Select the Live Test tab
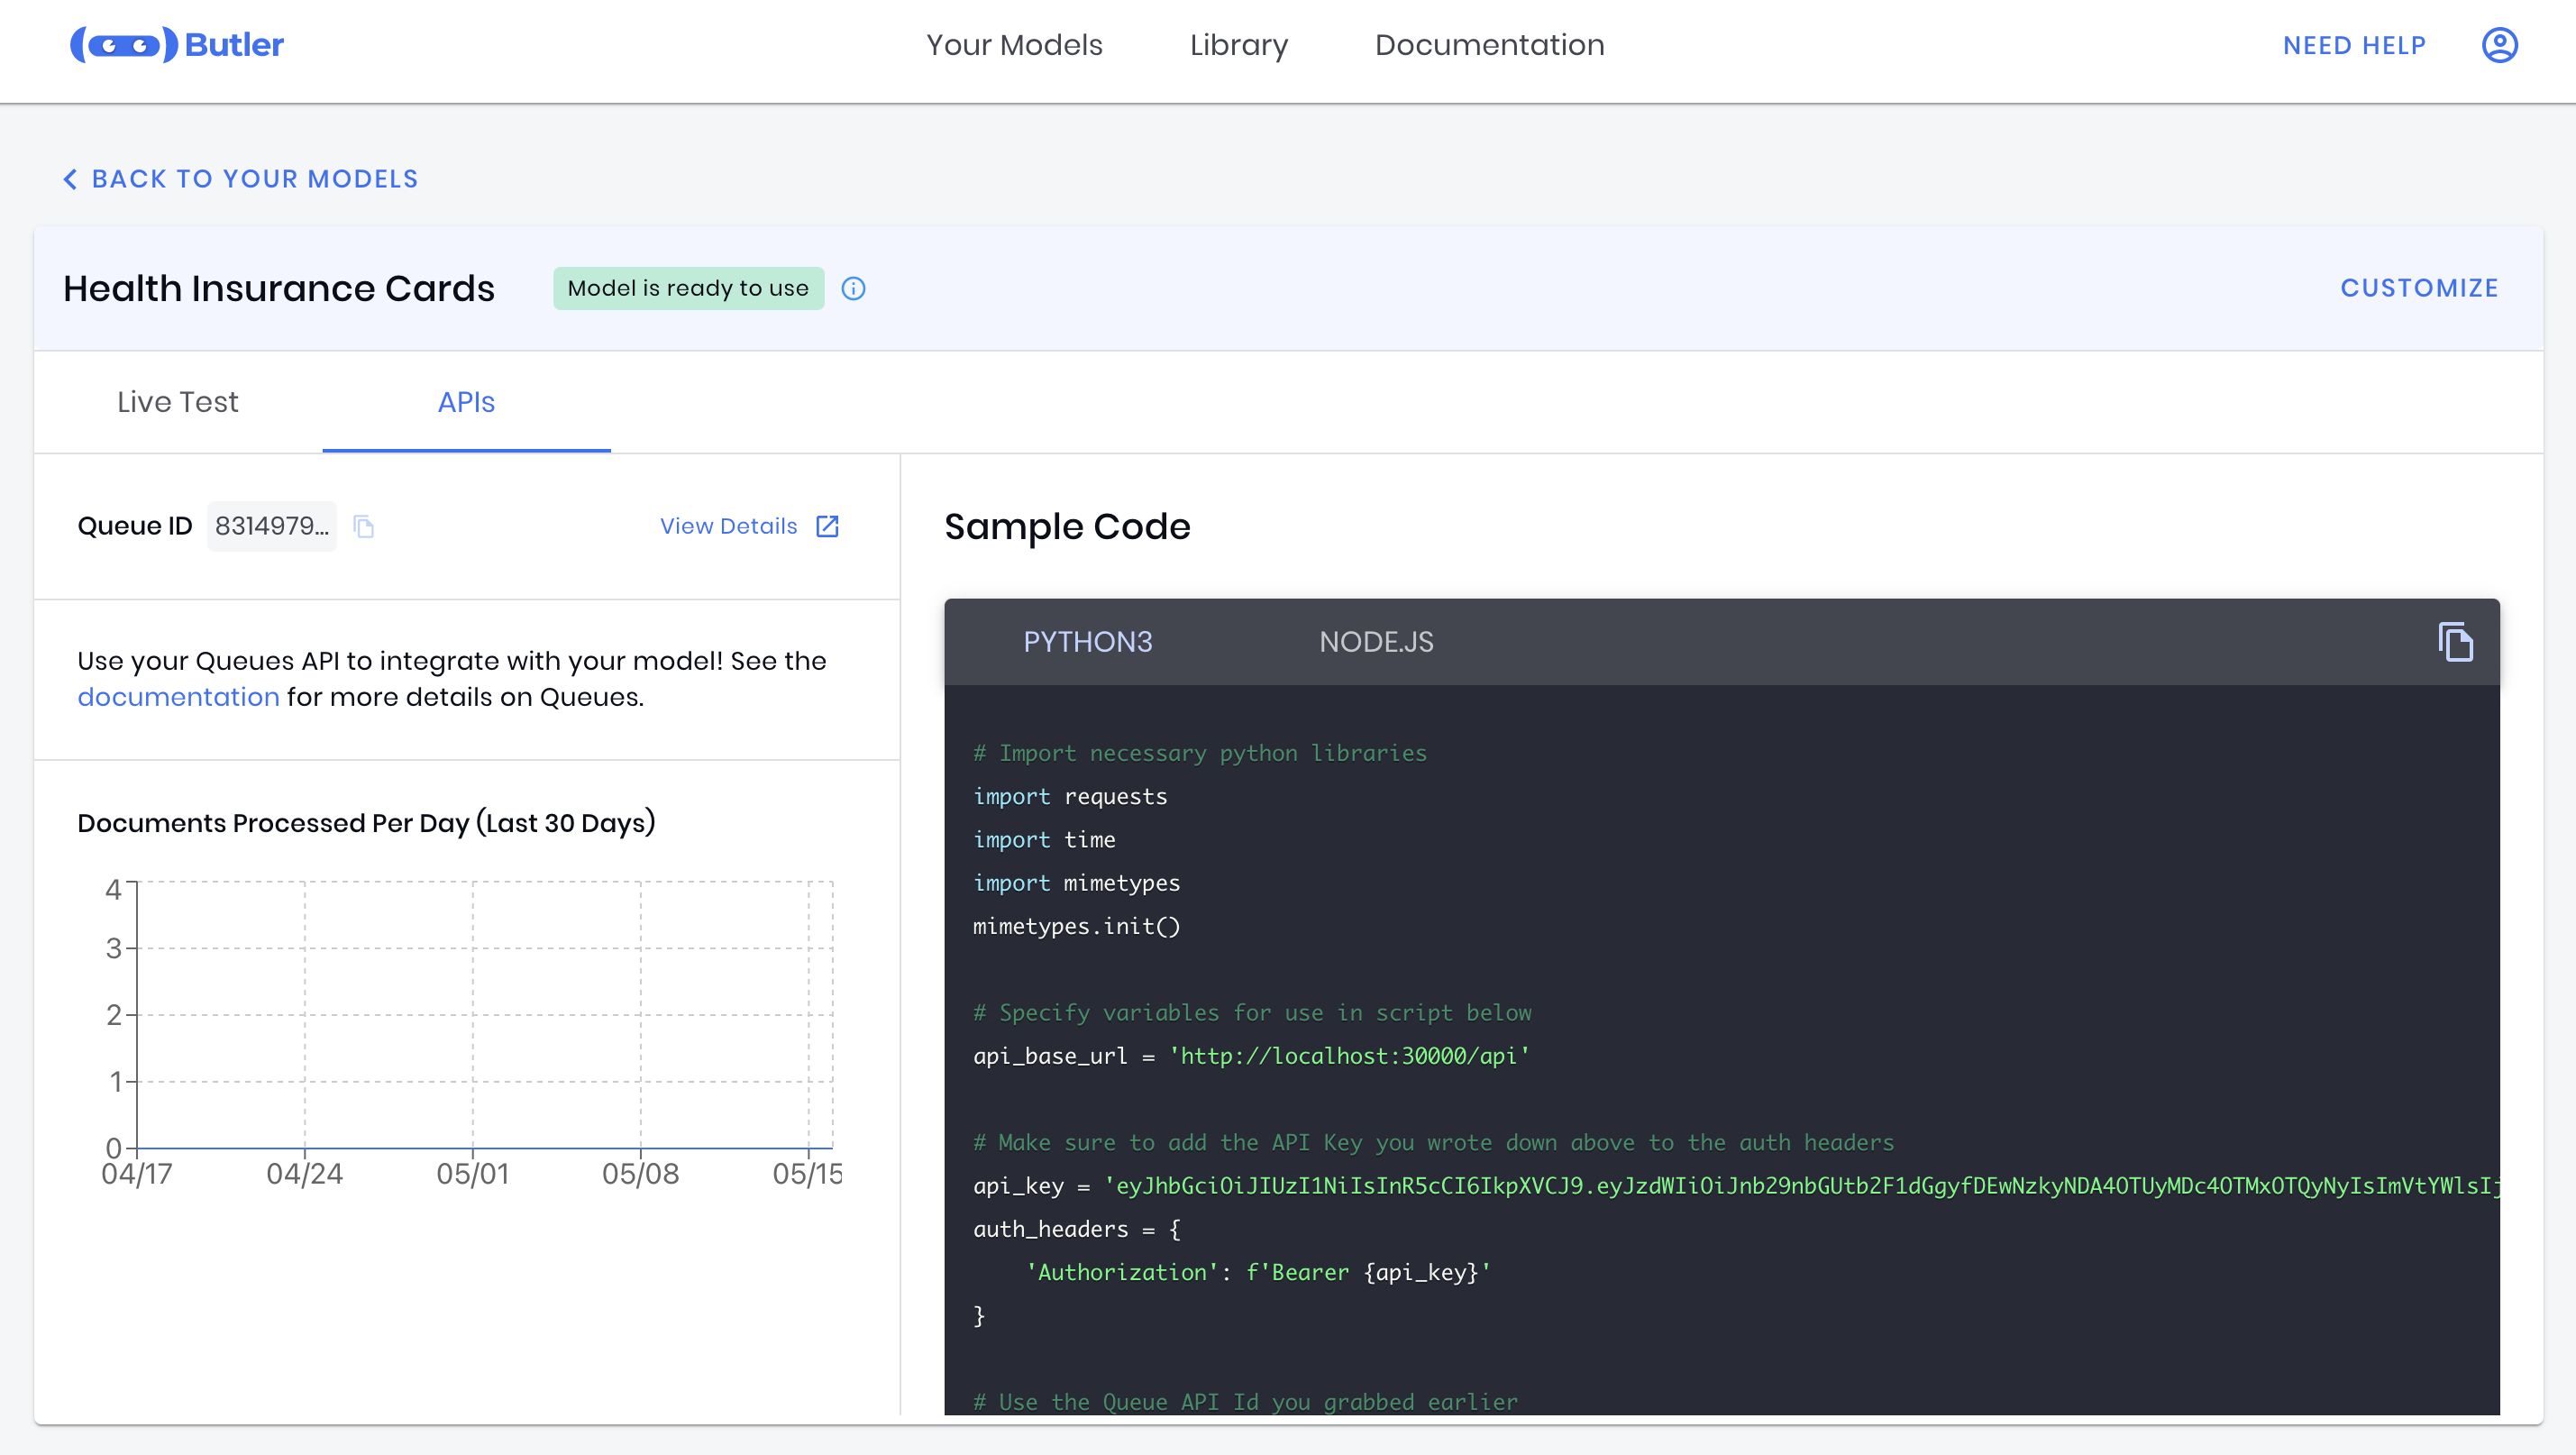The width and height of the screenshot is (2576, 1455). 177,404
